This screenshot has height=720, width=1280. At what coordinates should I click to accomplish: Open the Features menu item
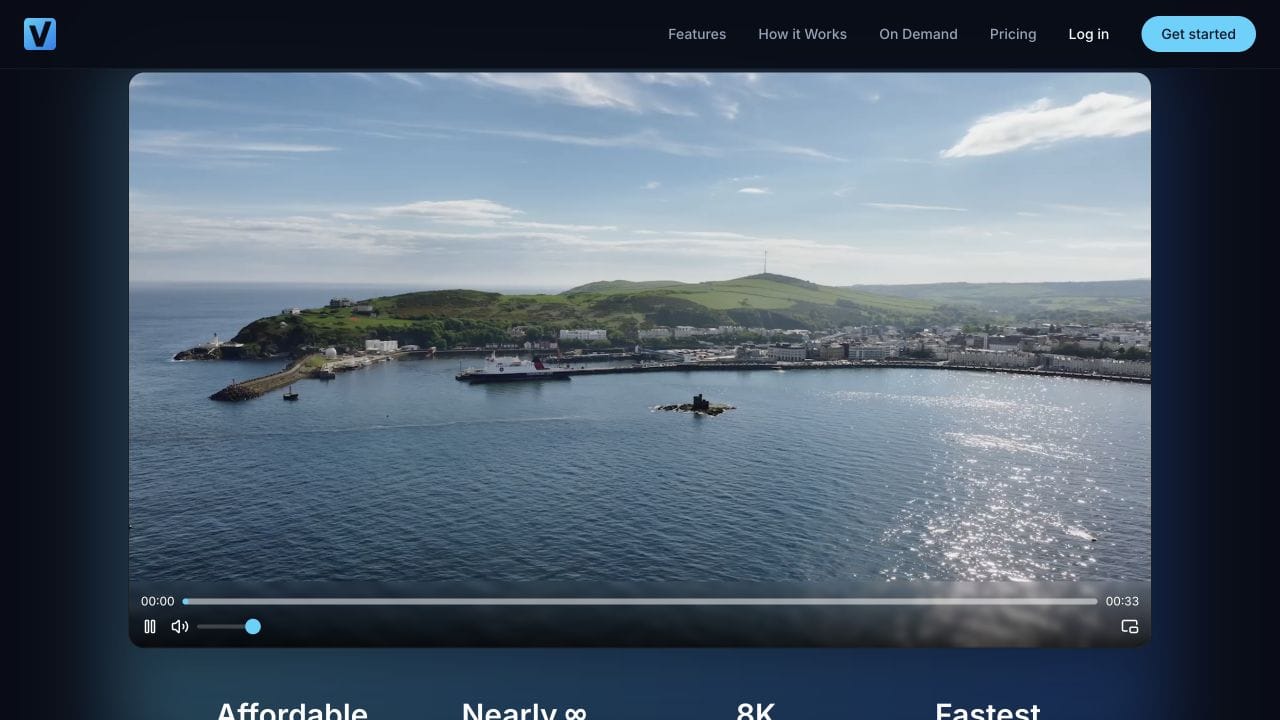(x=697, y=34)
